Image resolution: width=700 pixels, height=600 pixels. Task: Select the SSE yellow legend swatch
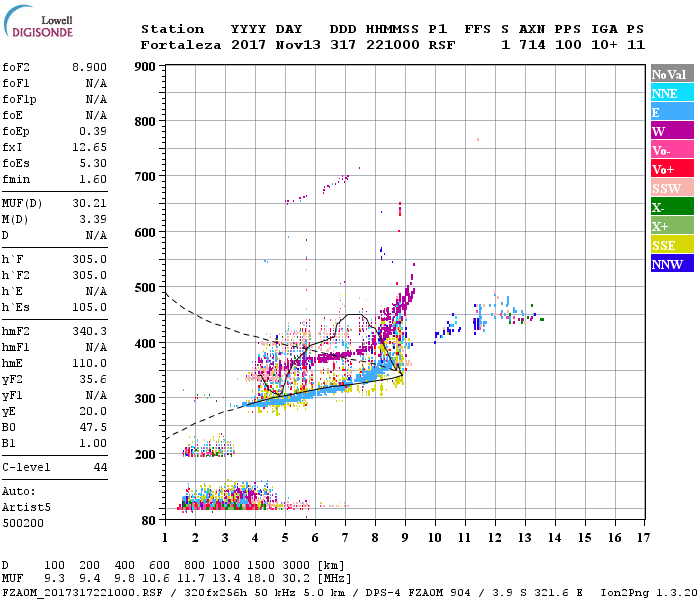point(672,245)
